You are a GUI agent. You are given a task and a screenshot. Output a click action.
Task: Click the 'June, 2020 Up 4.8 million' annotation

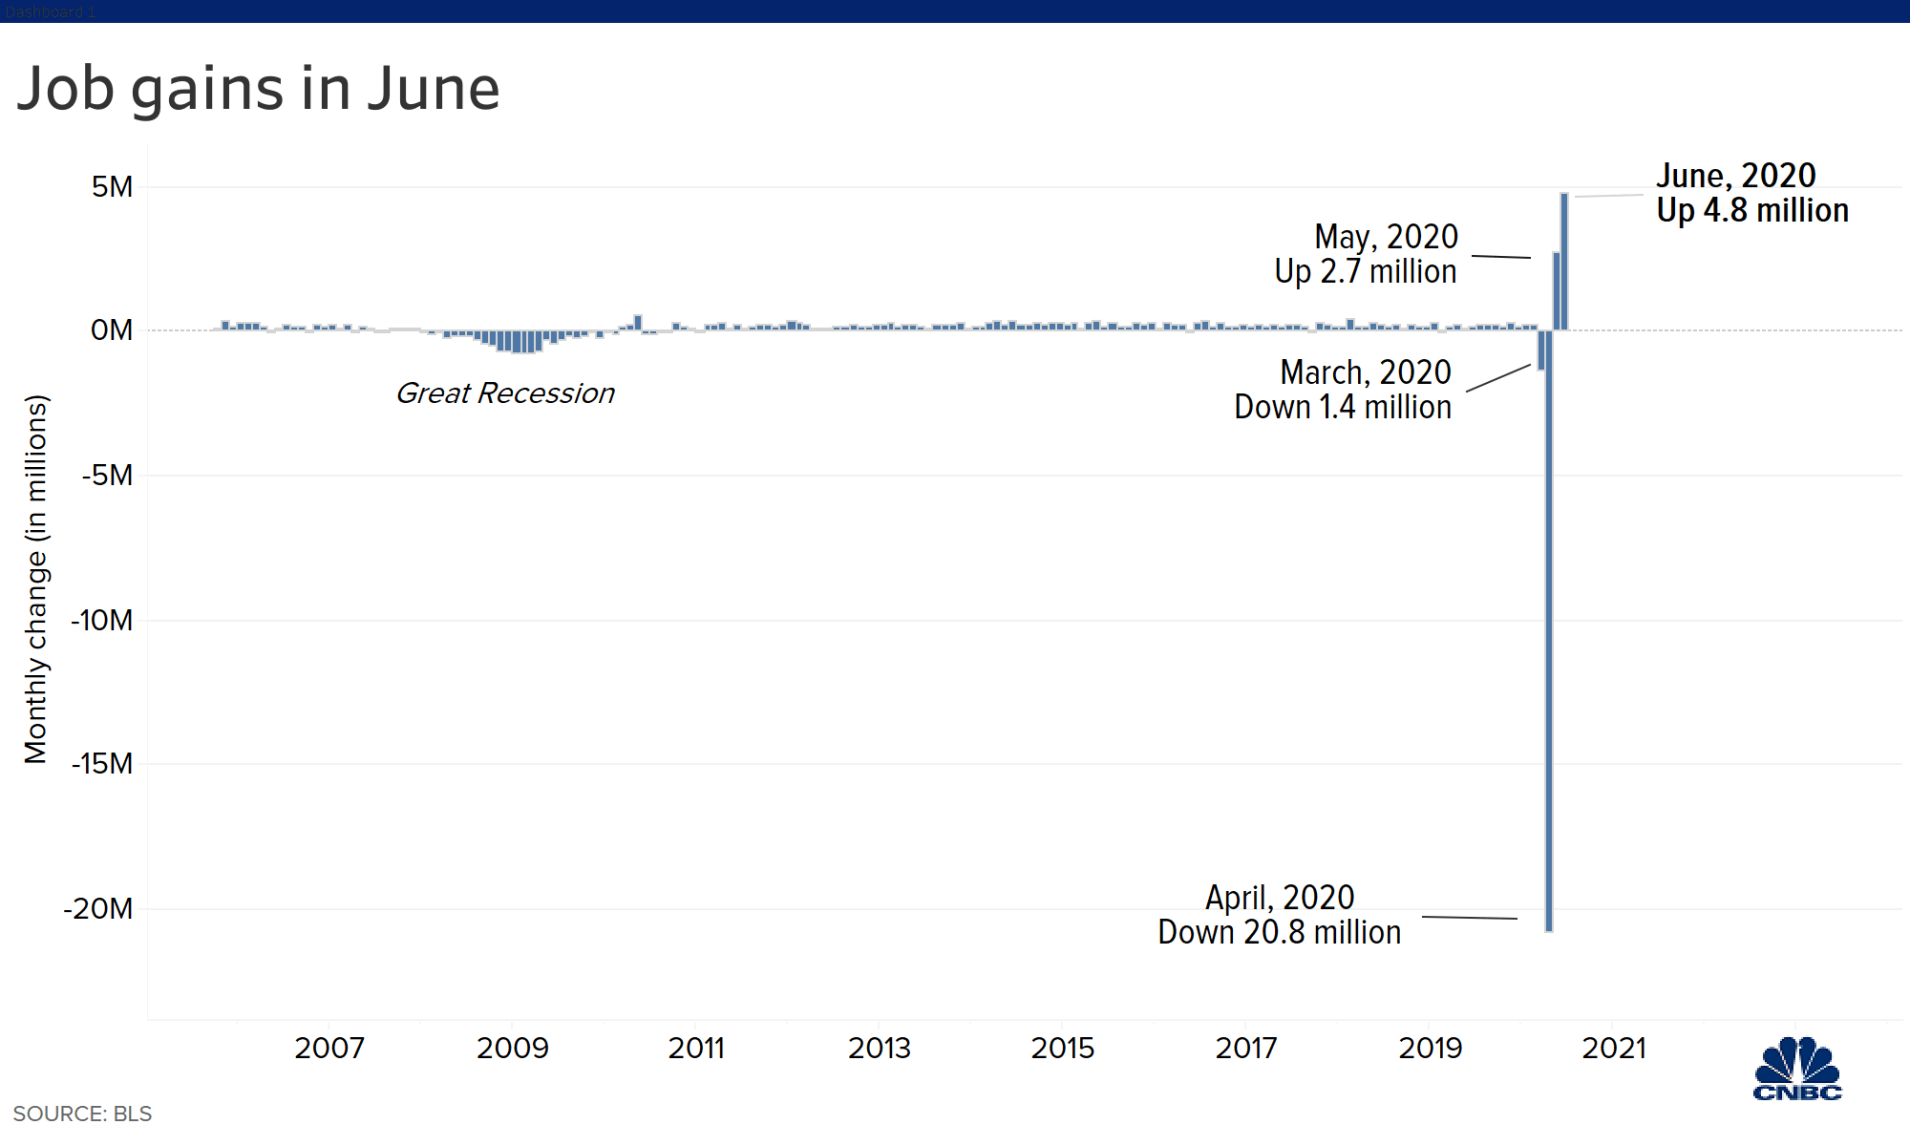pos(1752,193)
